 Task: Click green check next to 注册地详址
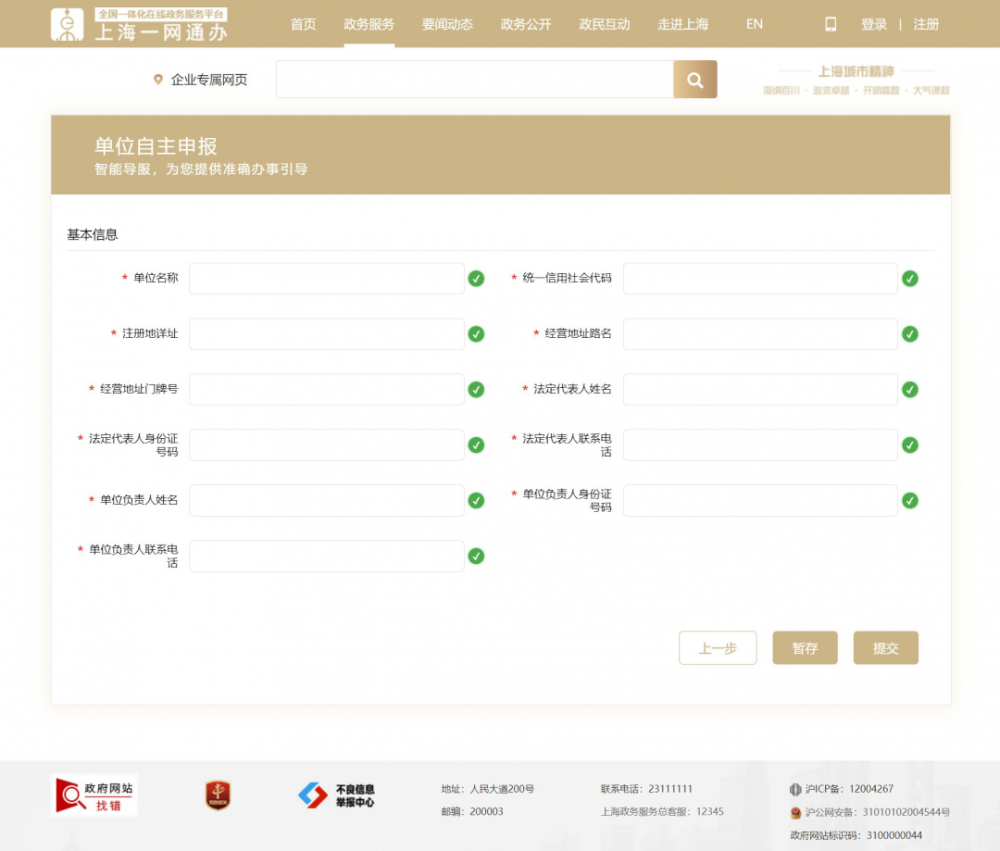(x=476, y=334)
